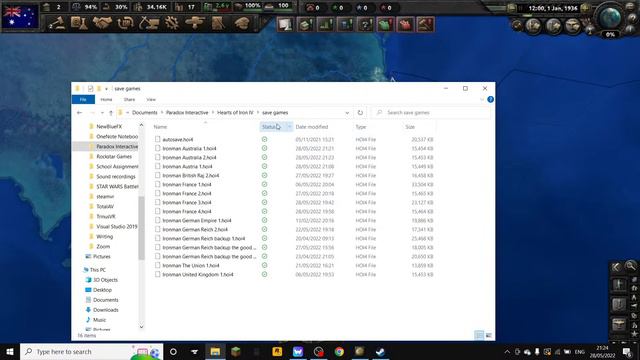The width and height of the screenshot is (640, 360).
Task: Expand chevron after Hearts of Iron IV breadcrumb
Action: point(258,113)
